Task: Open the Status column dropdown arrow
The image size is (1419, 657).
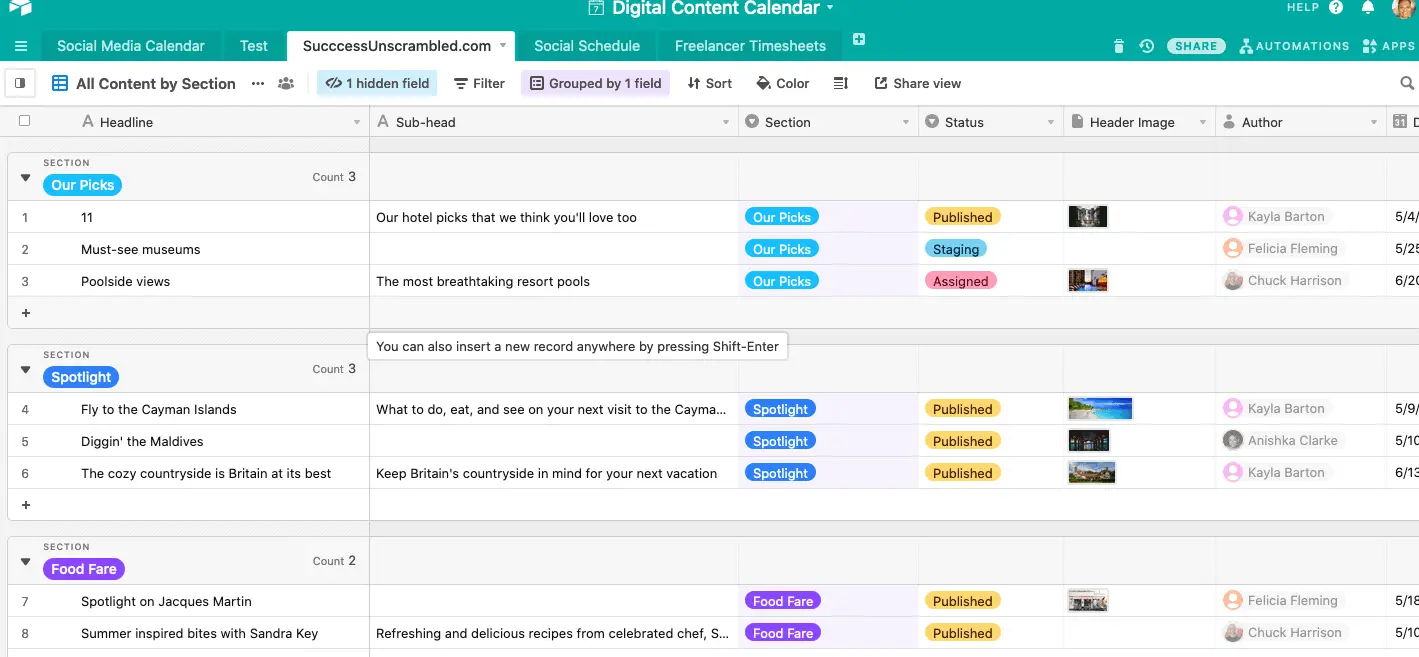Action: tap(1051, 123)
